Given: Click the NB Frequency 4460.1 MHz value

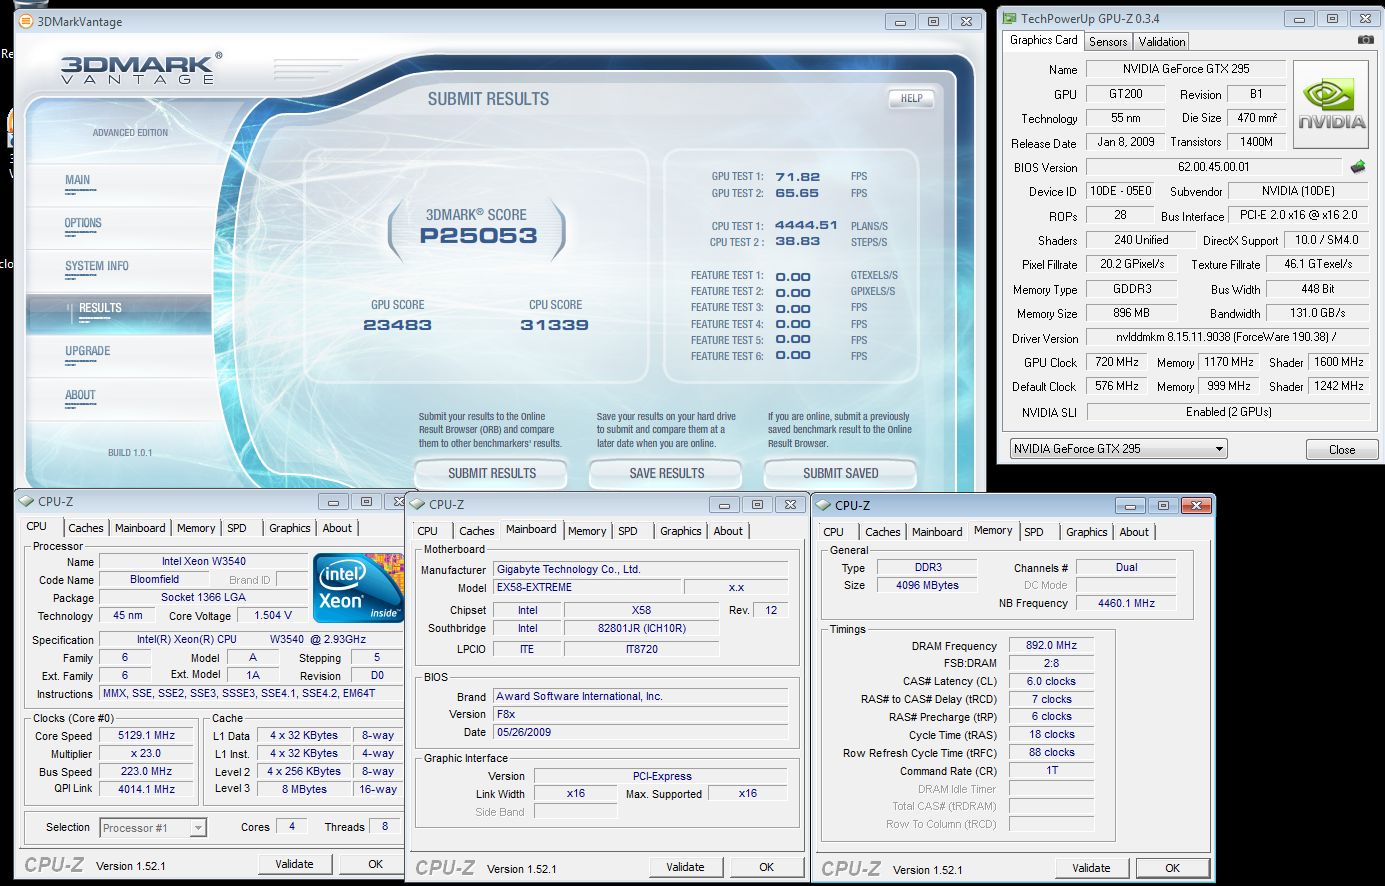Looking at the screenshot, I should tap(1125, 603).
